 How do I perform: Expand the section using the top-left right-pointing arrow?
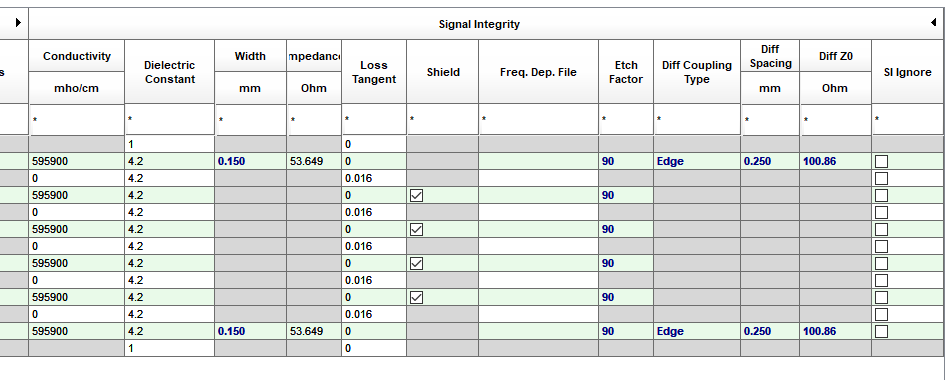18,22
